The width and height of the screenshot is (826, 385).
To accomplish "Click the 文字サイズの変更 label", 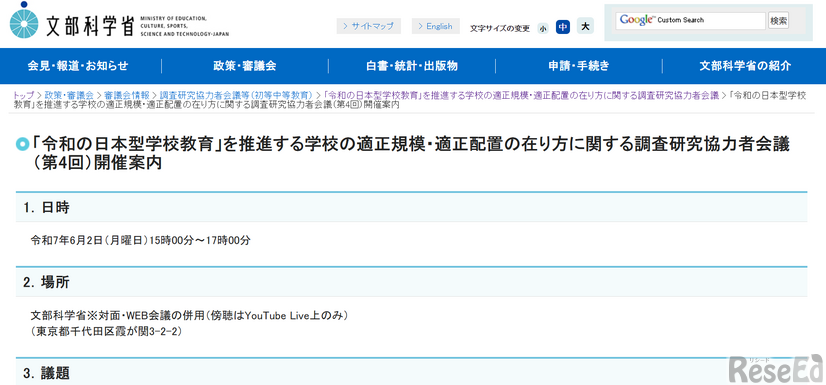I will [x=500, y=29].
